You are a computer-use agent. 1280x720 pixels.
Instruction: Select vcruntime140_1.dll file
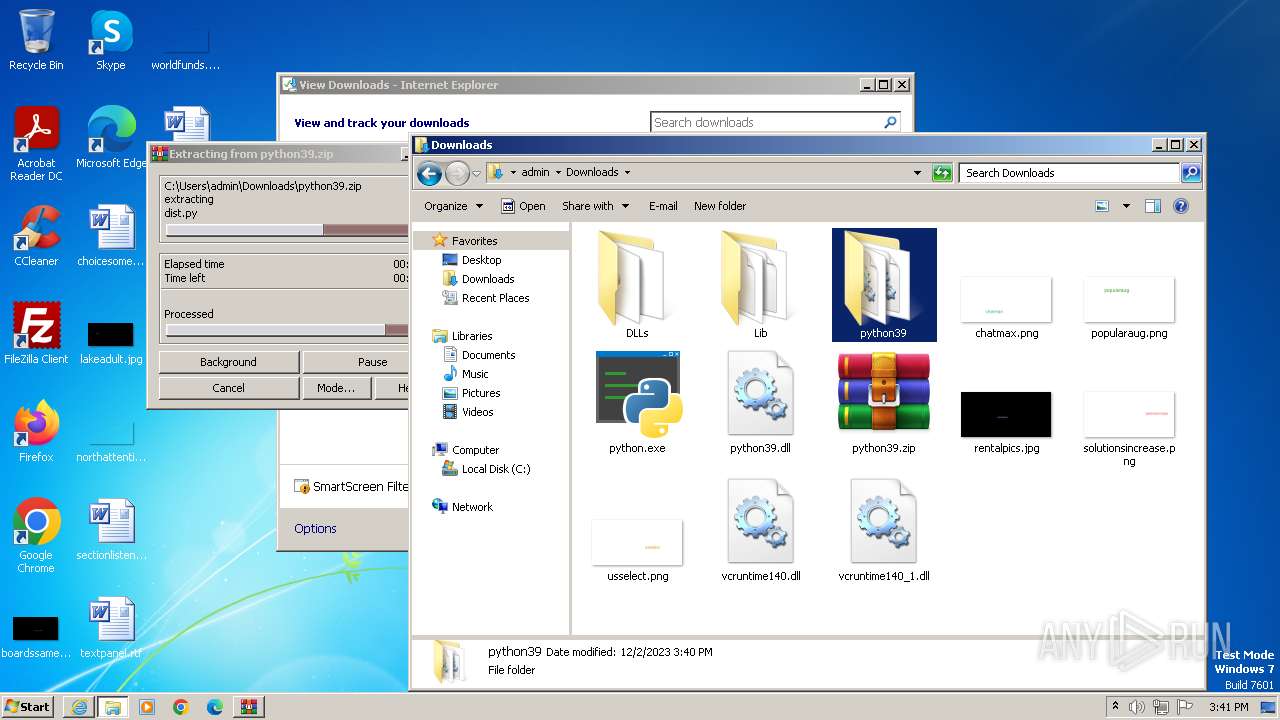pos(884,530)
